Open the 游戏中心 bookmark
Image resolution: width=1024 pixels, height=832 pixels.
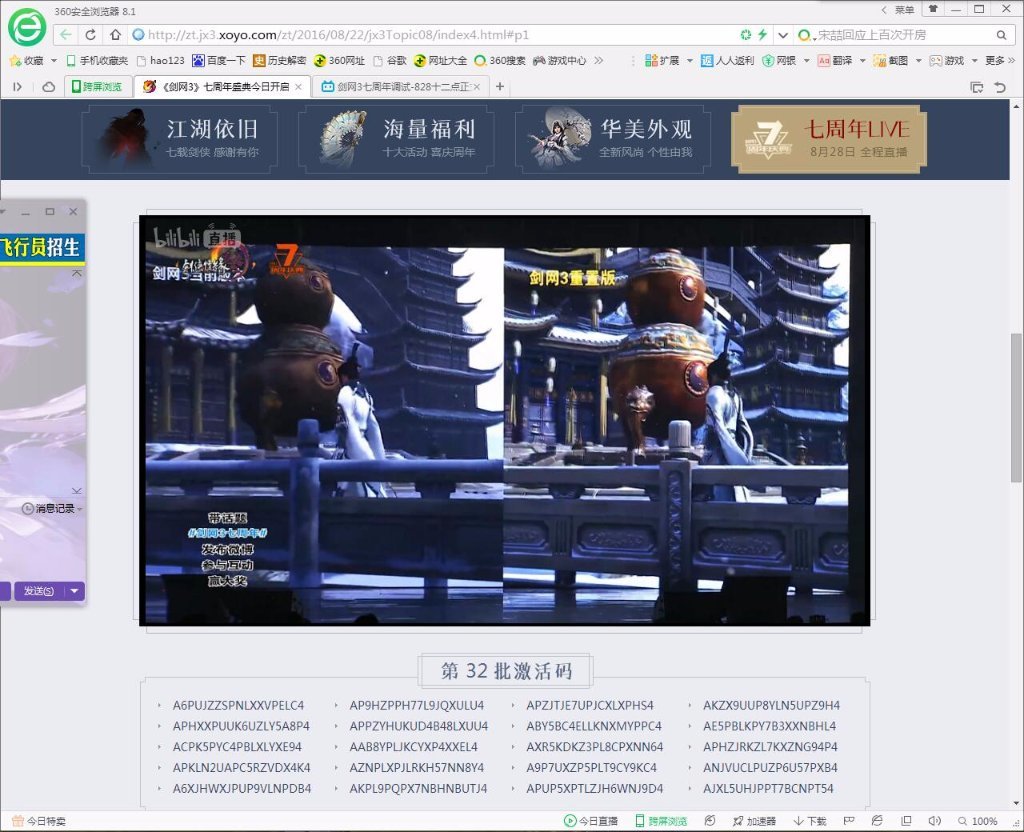(560, 61)
